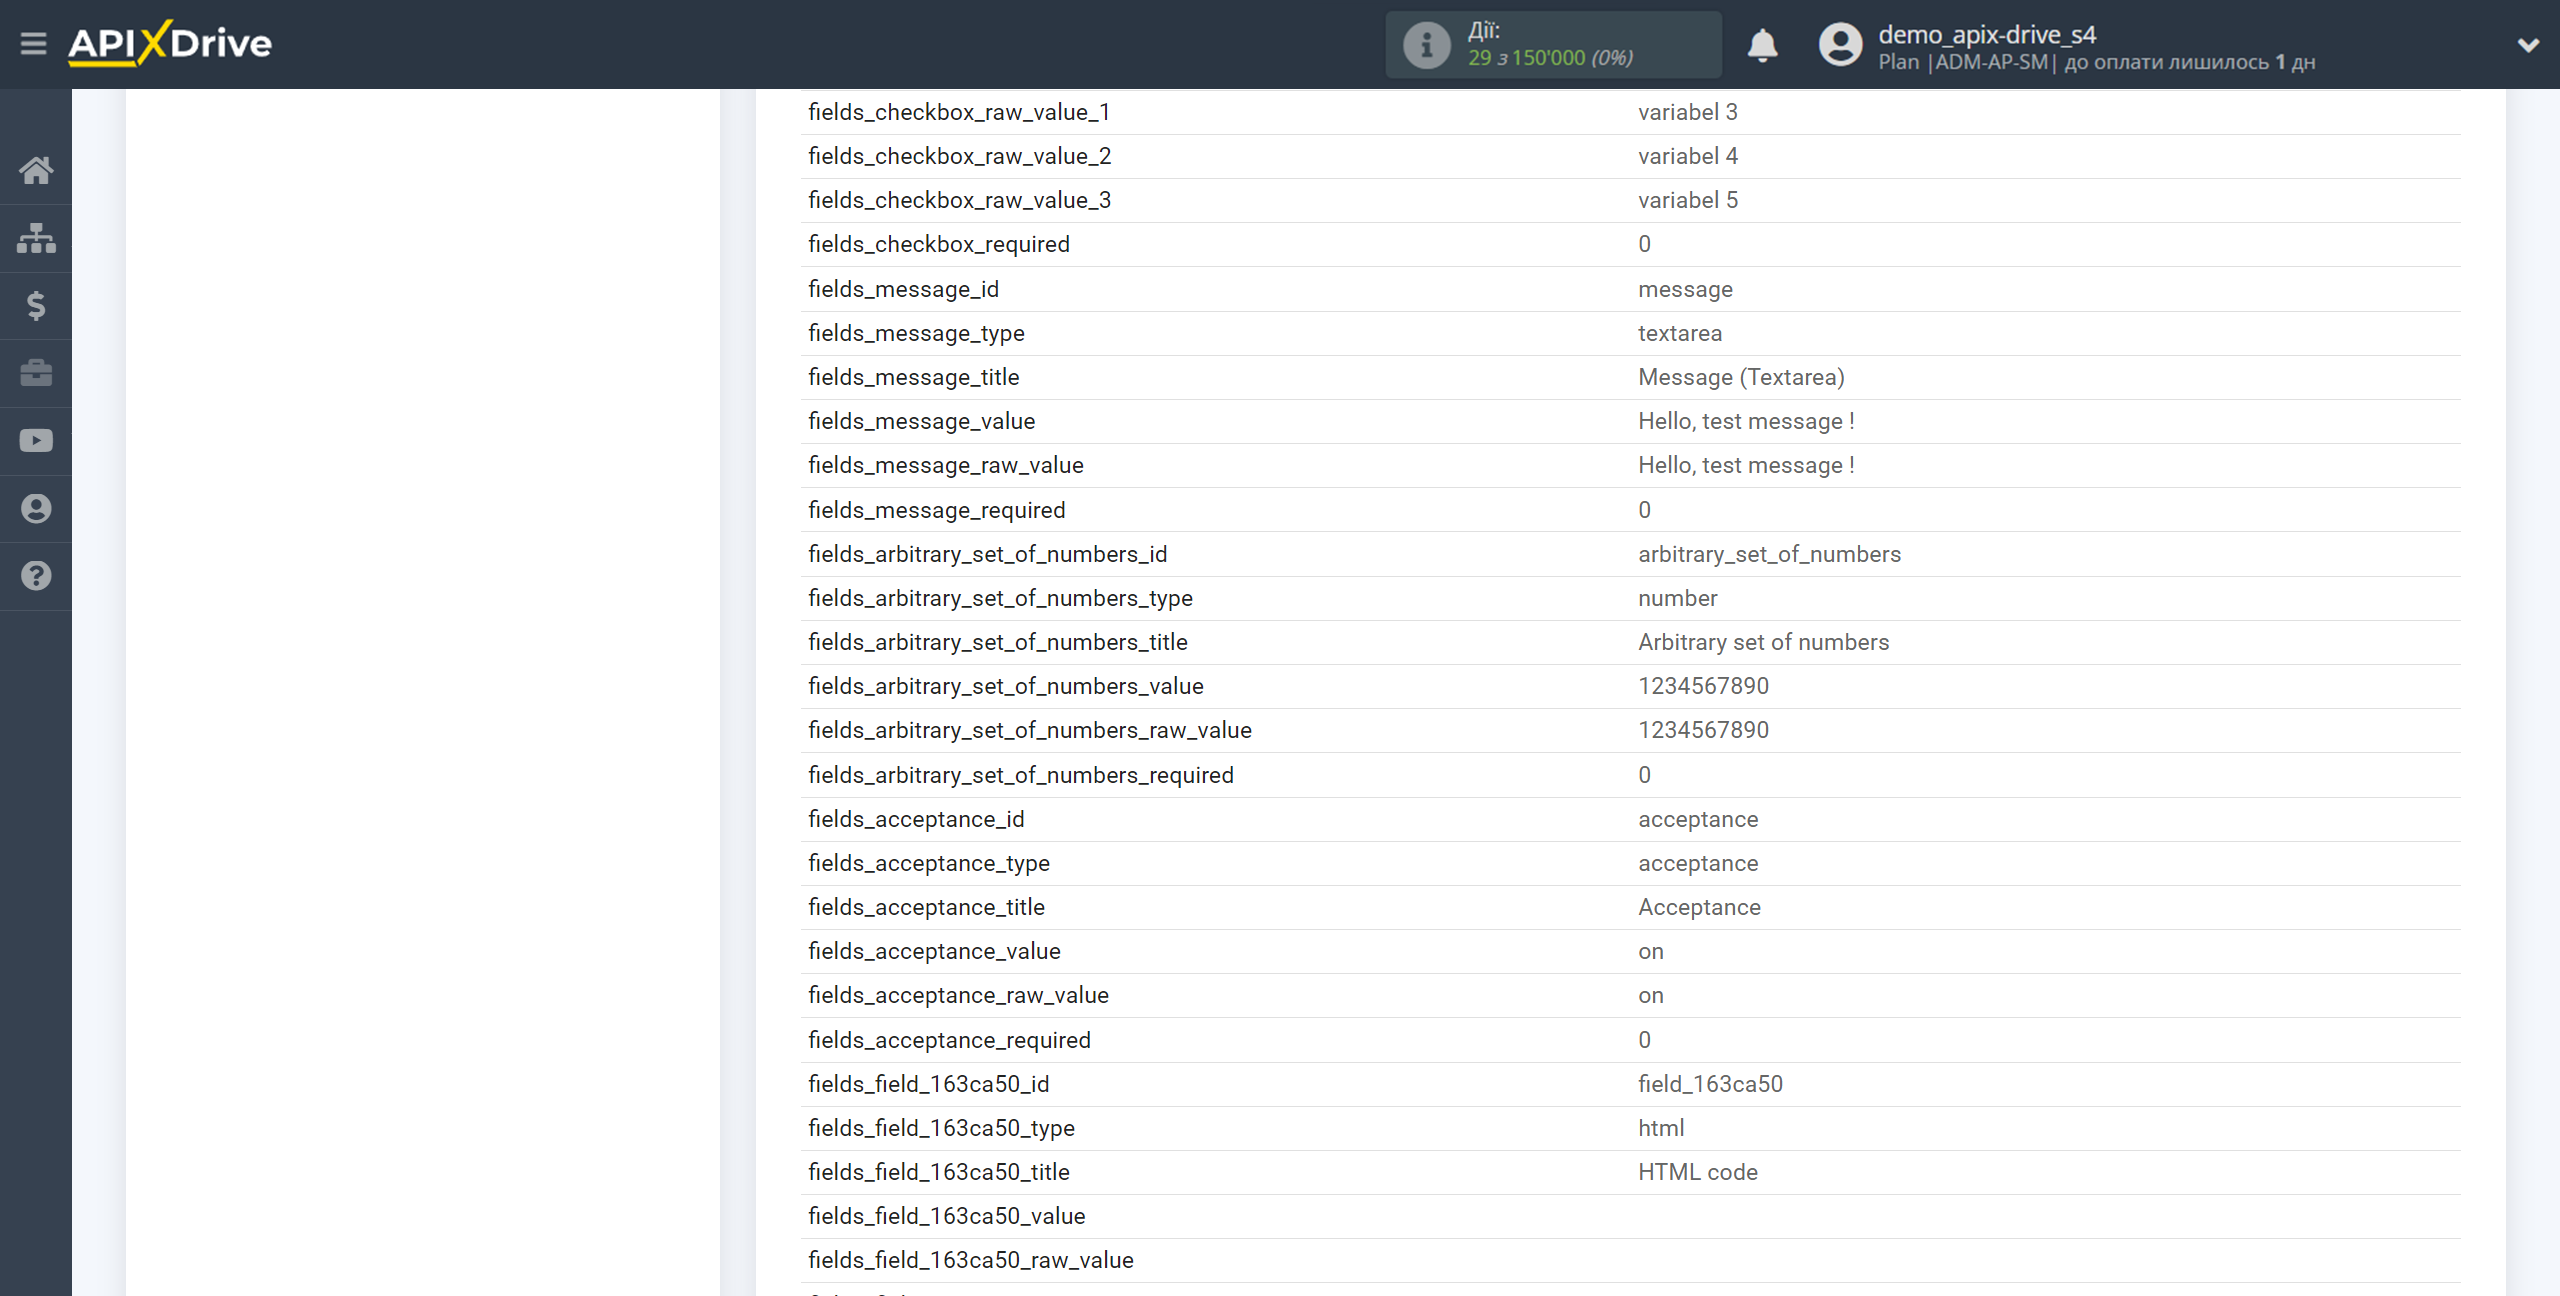2560x1296 pixels.
Task: Click the user avatar icon in header
Action: tap(1840, 45)
